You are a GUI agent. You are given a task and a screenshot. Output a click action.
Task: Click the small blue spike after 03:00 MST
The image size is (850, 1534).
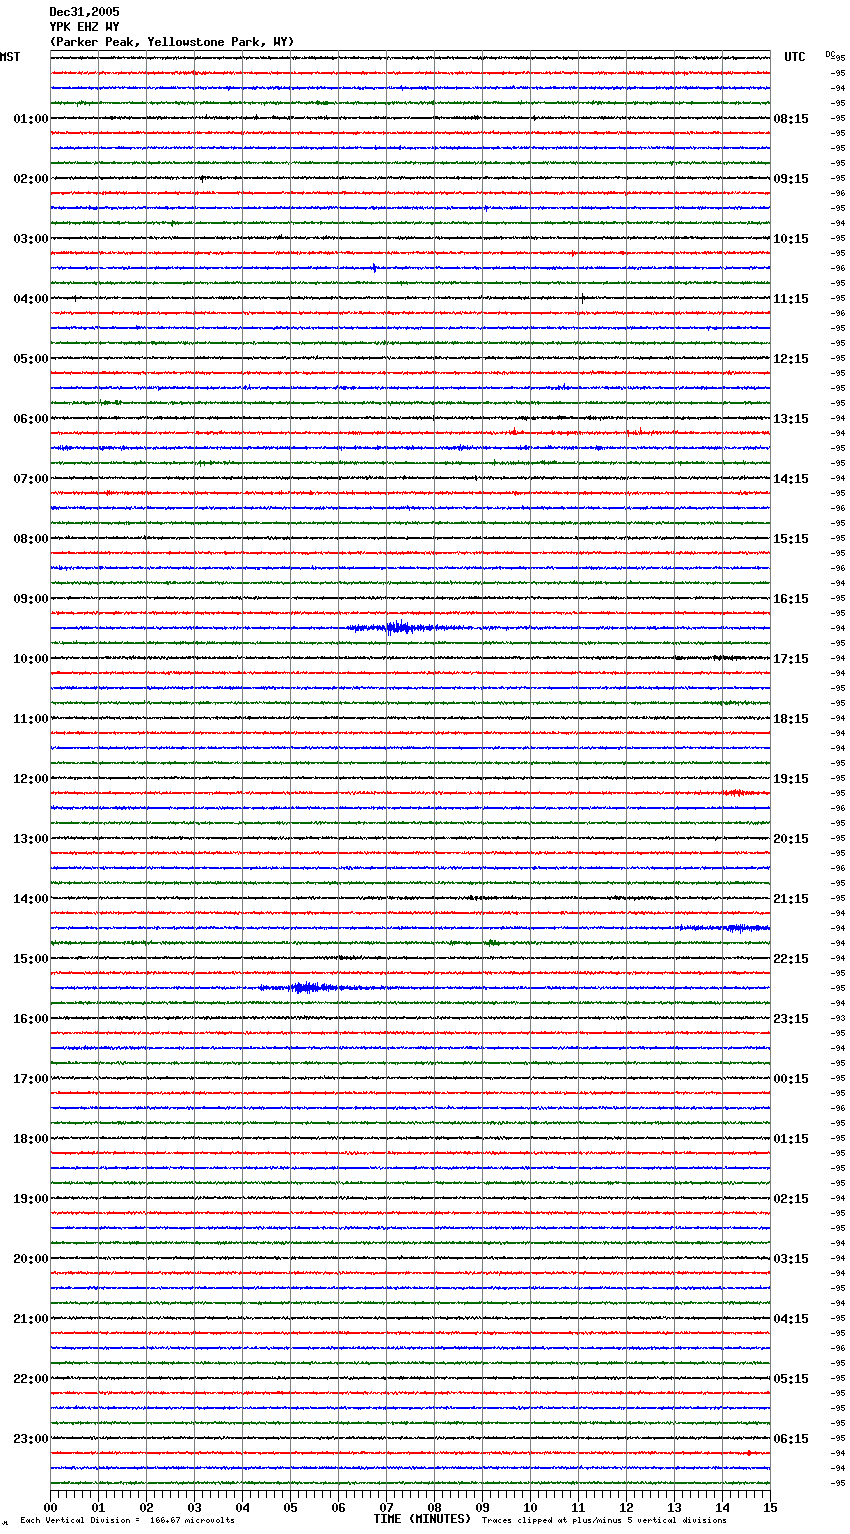point(374,268)
